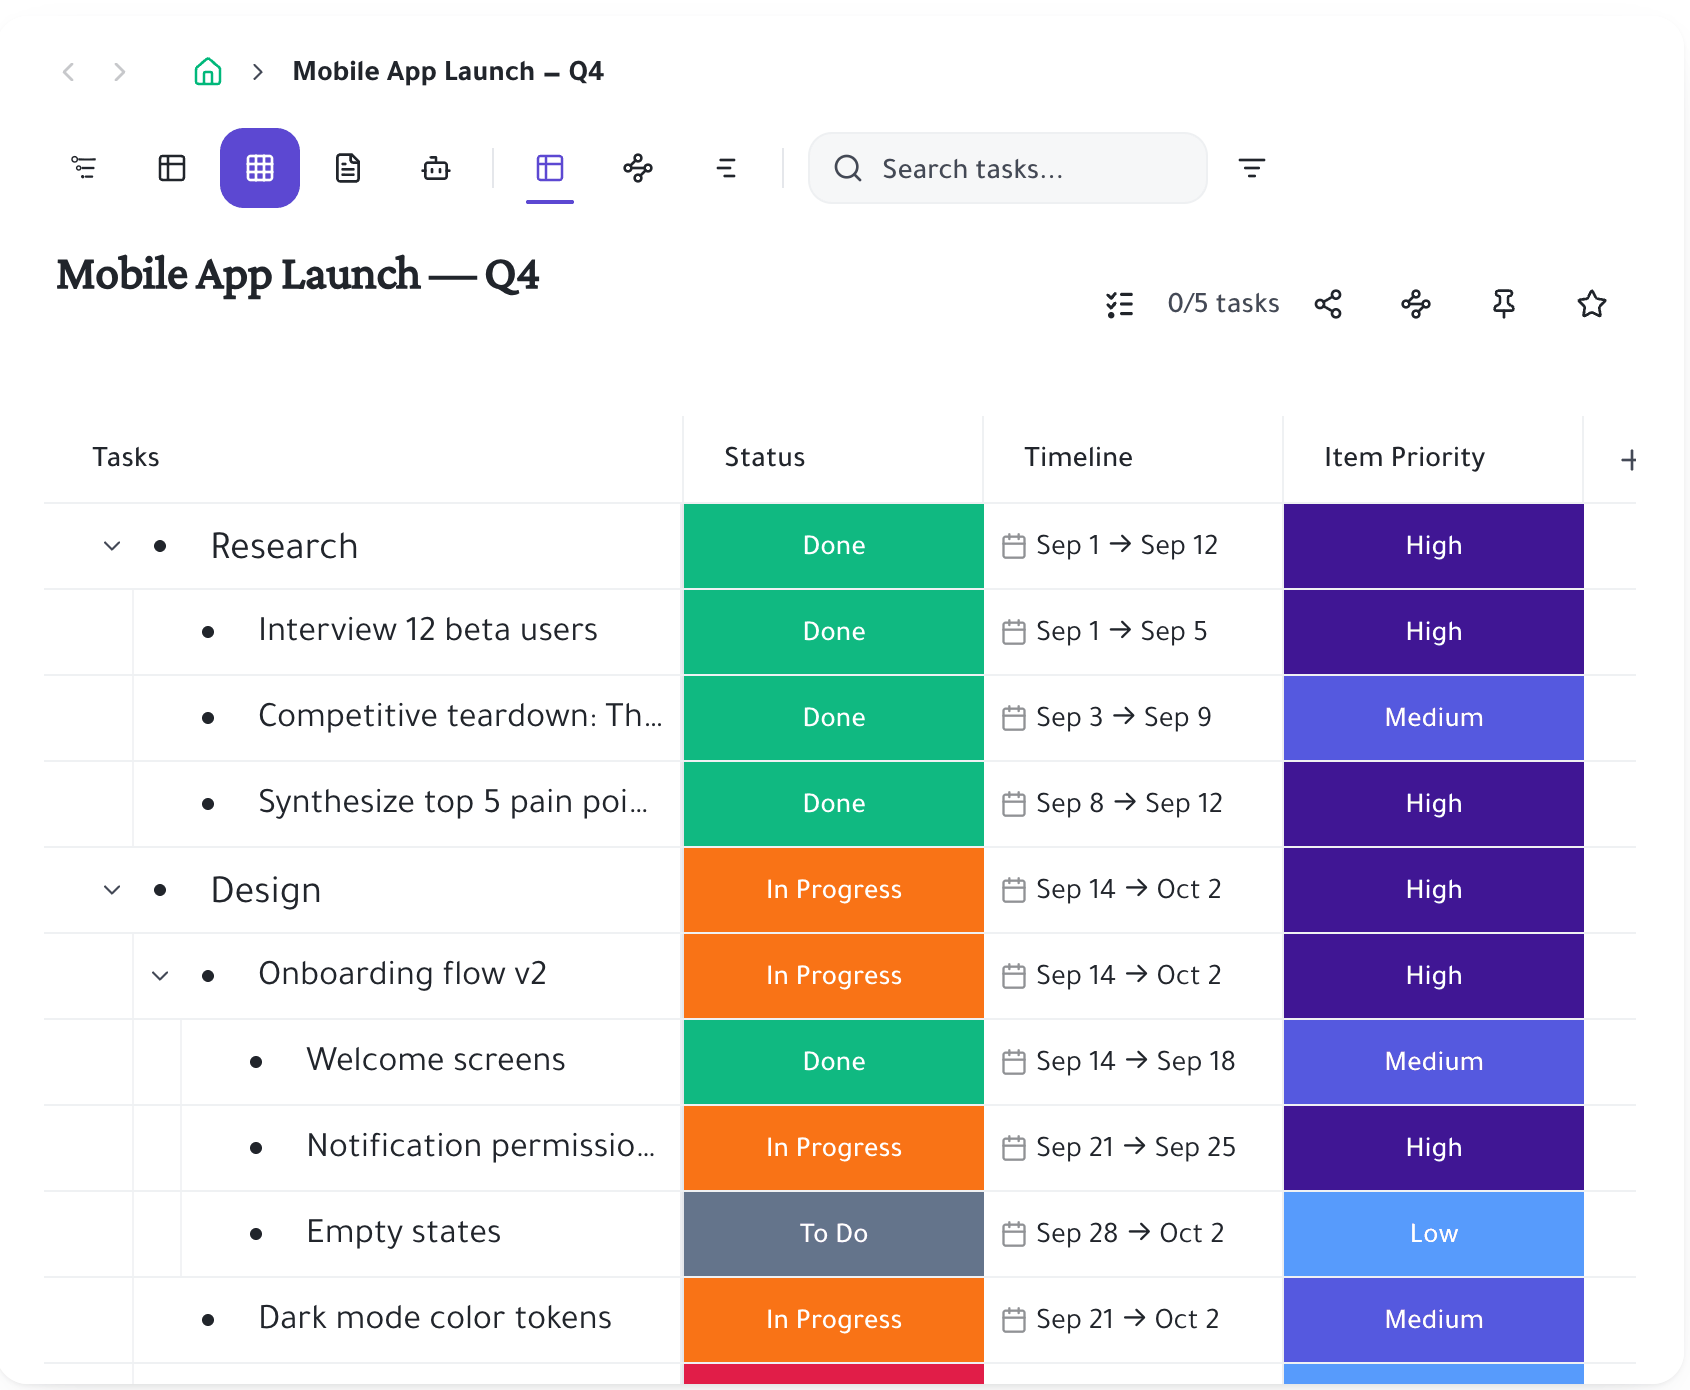Collapse the Research task group

[112, 546]
